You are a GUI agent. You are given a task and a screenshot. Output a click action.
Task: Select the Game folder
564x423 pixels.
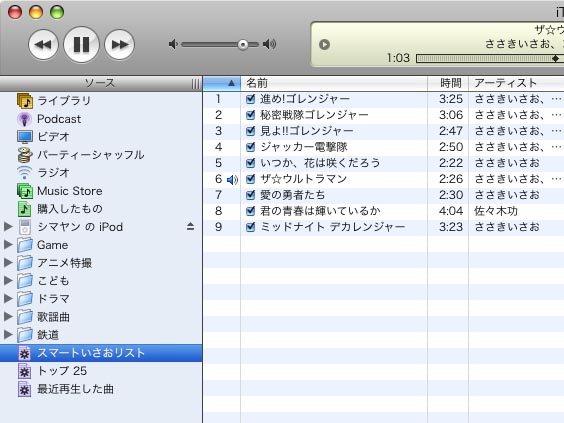42,245
